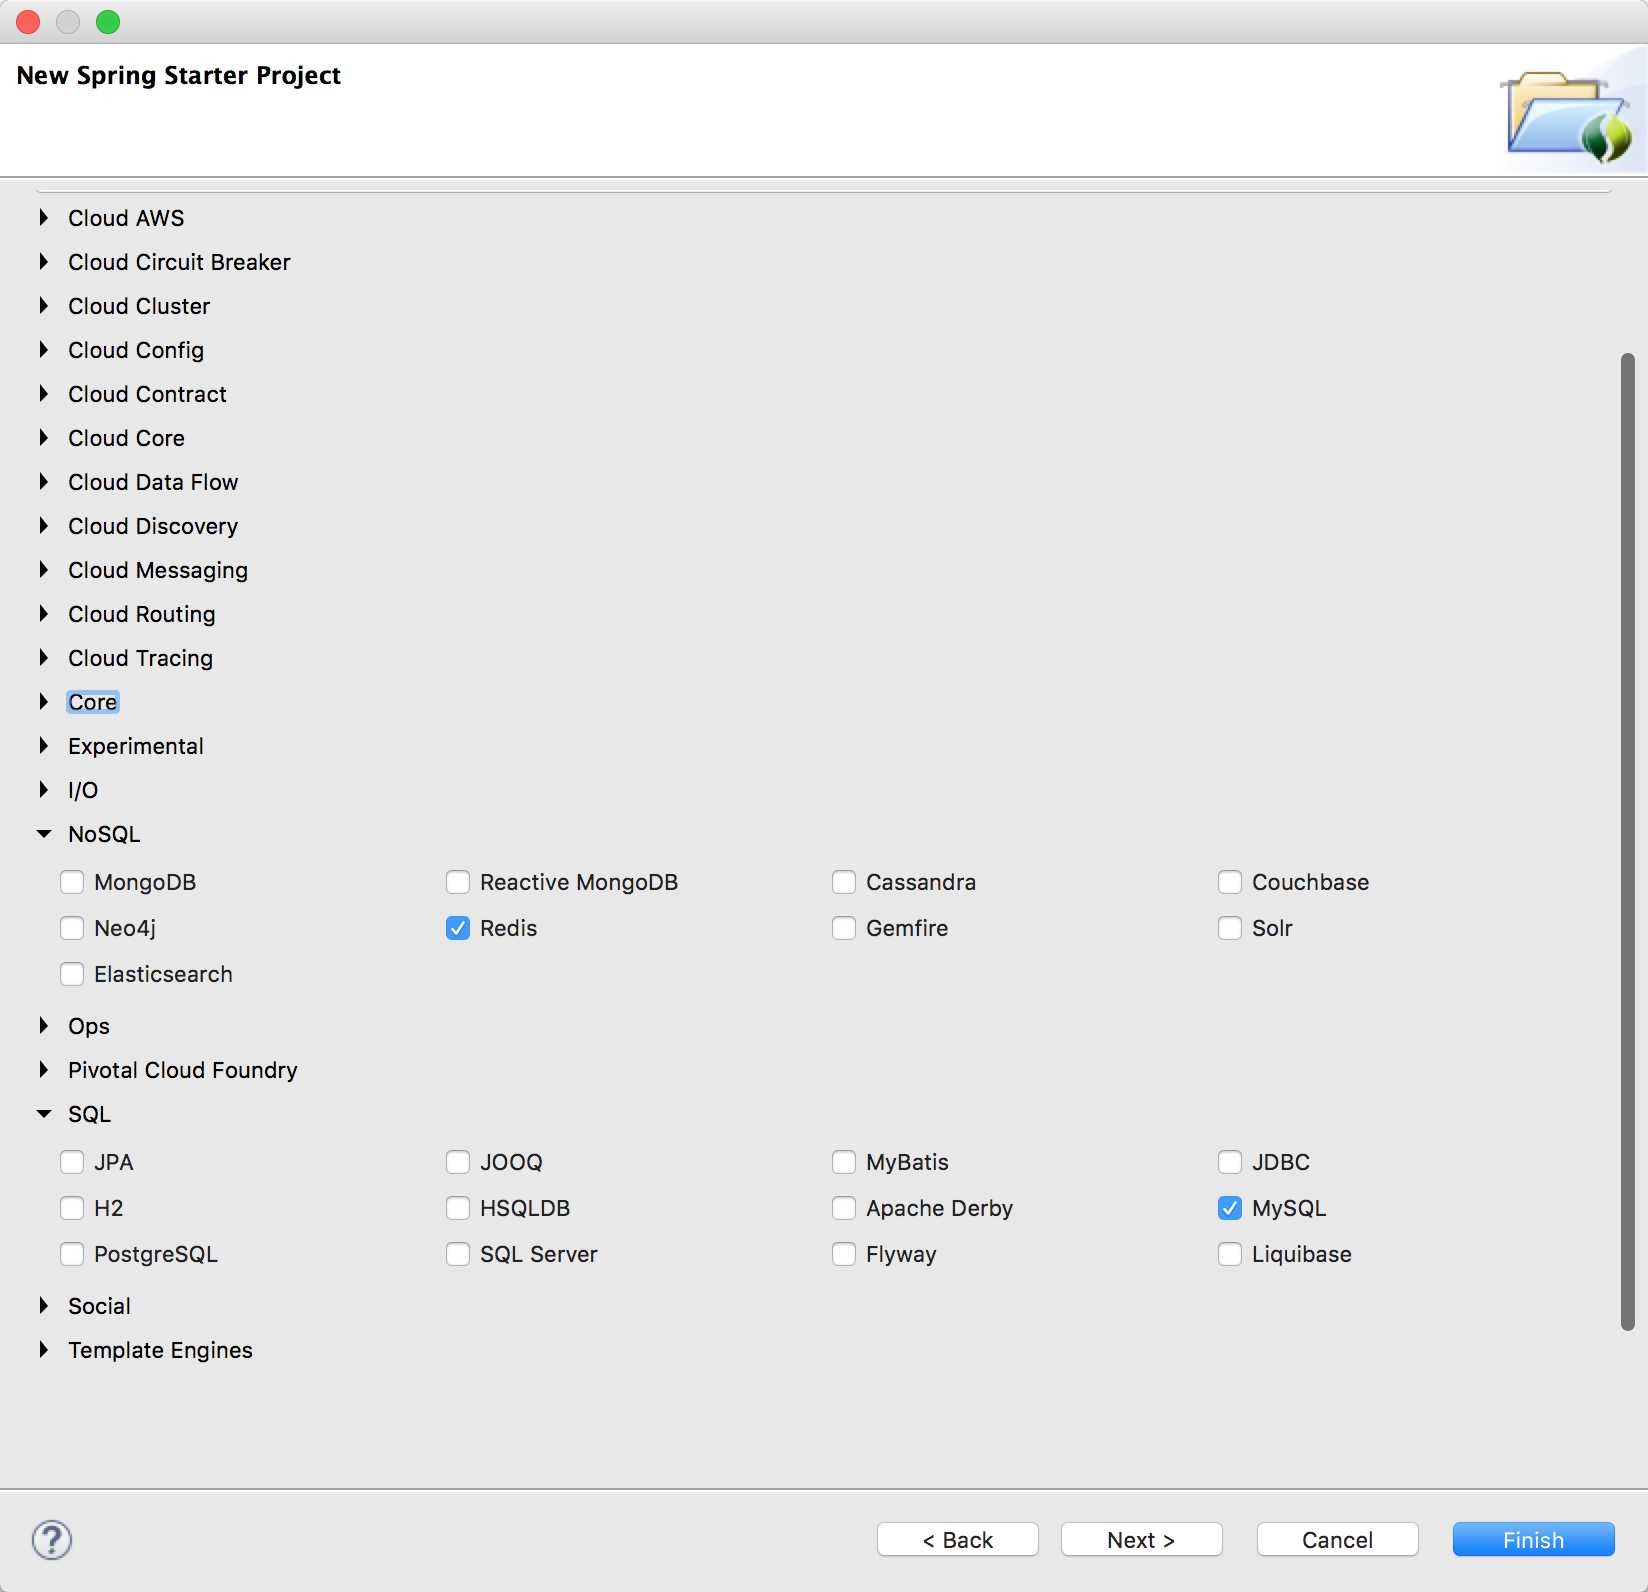The image size is (1648, 1592).
Task: Go to previous page with Back
Action: [958, 1540]
